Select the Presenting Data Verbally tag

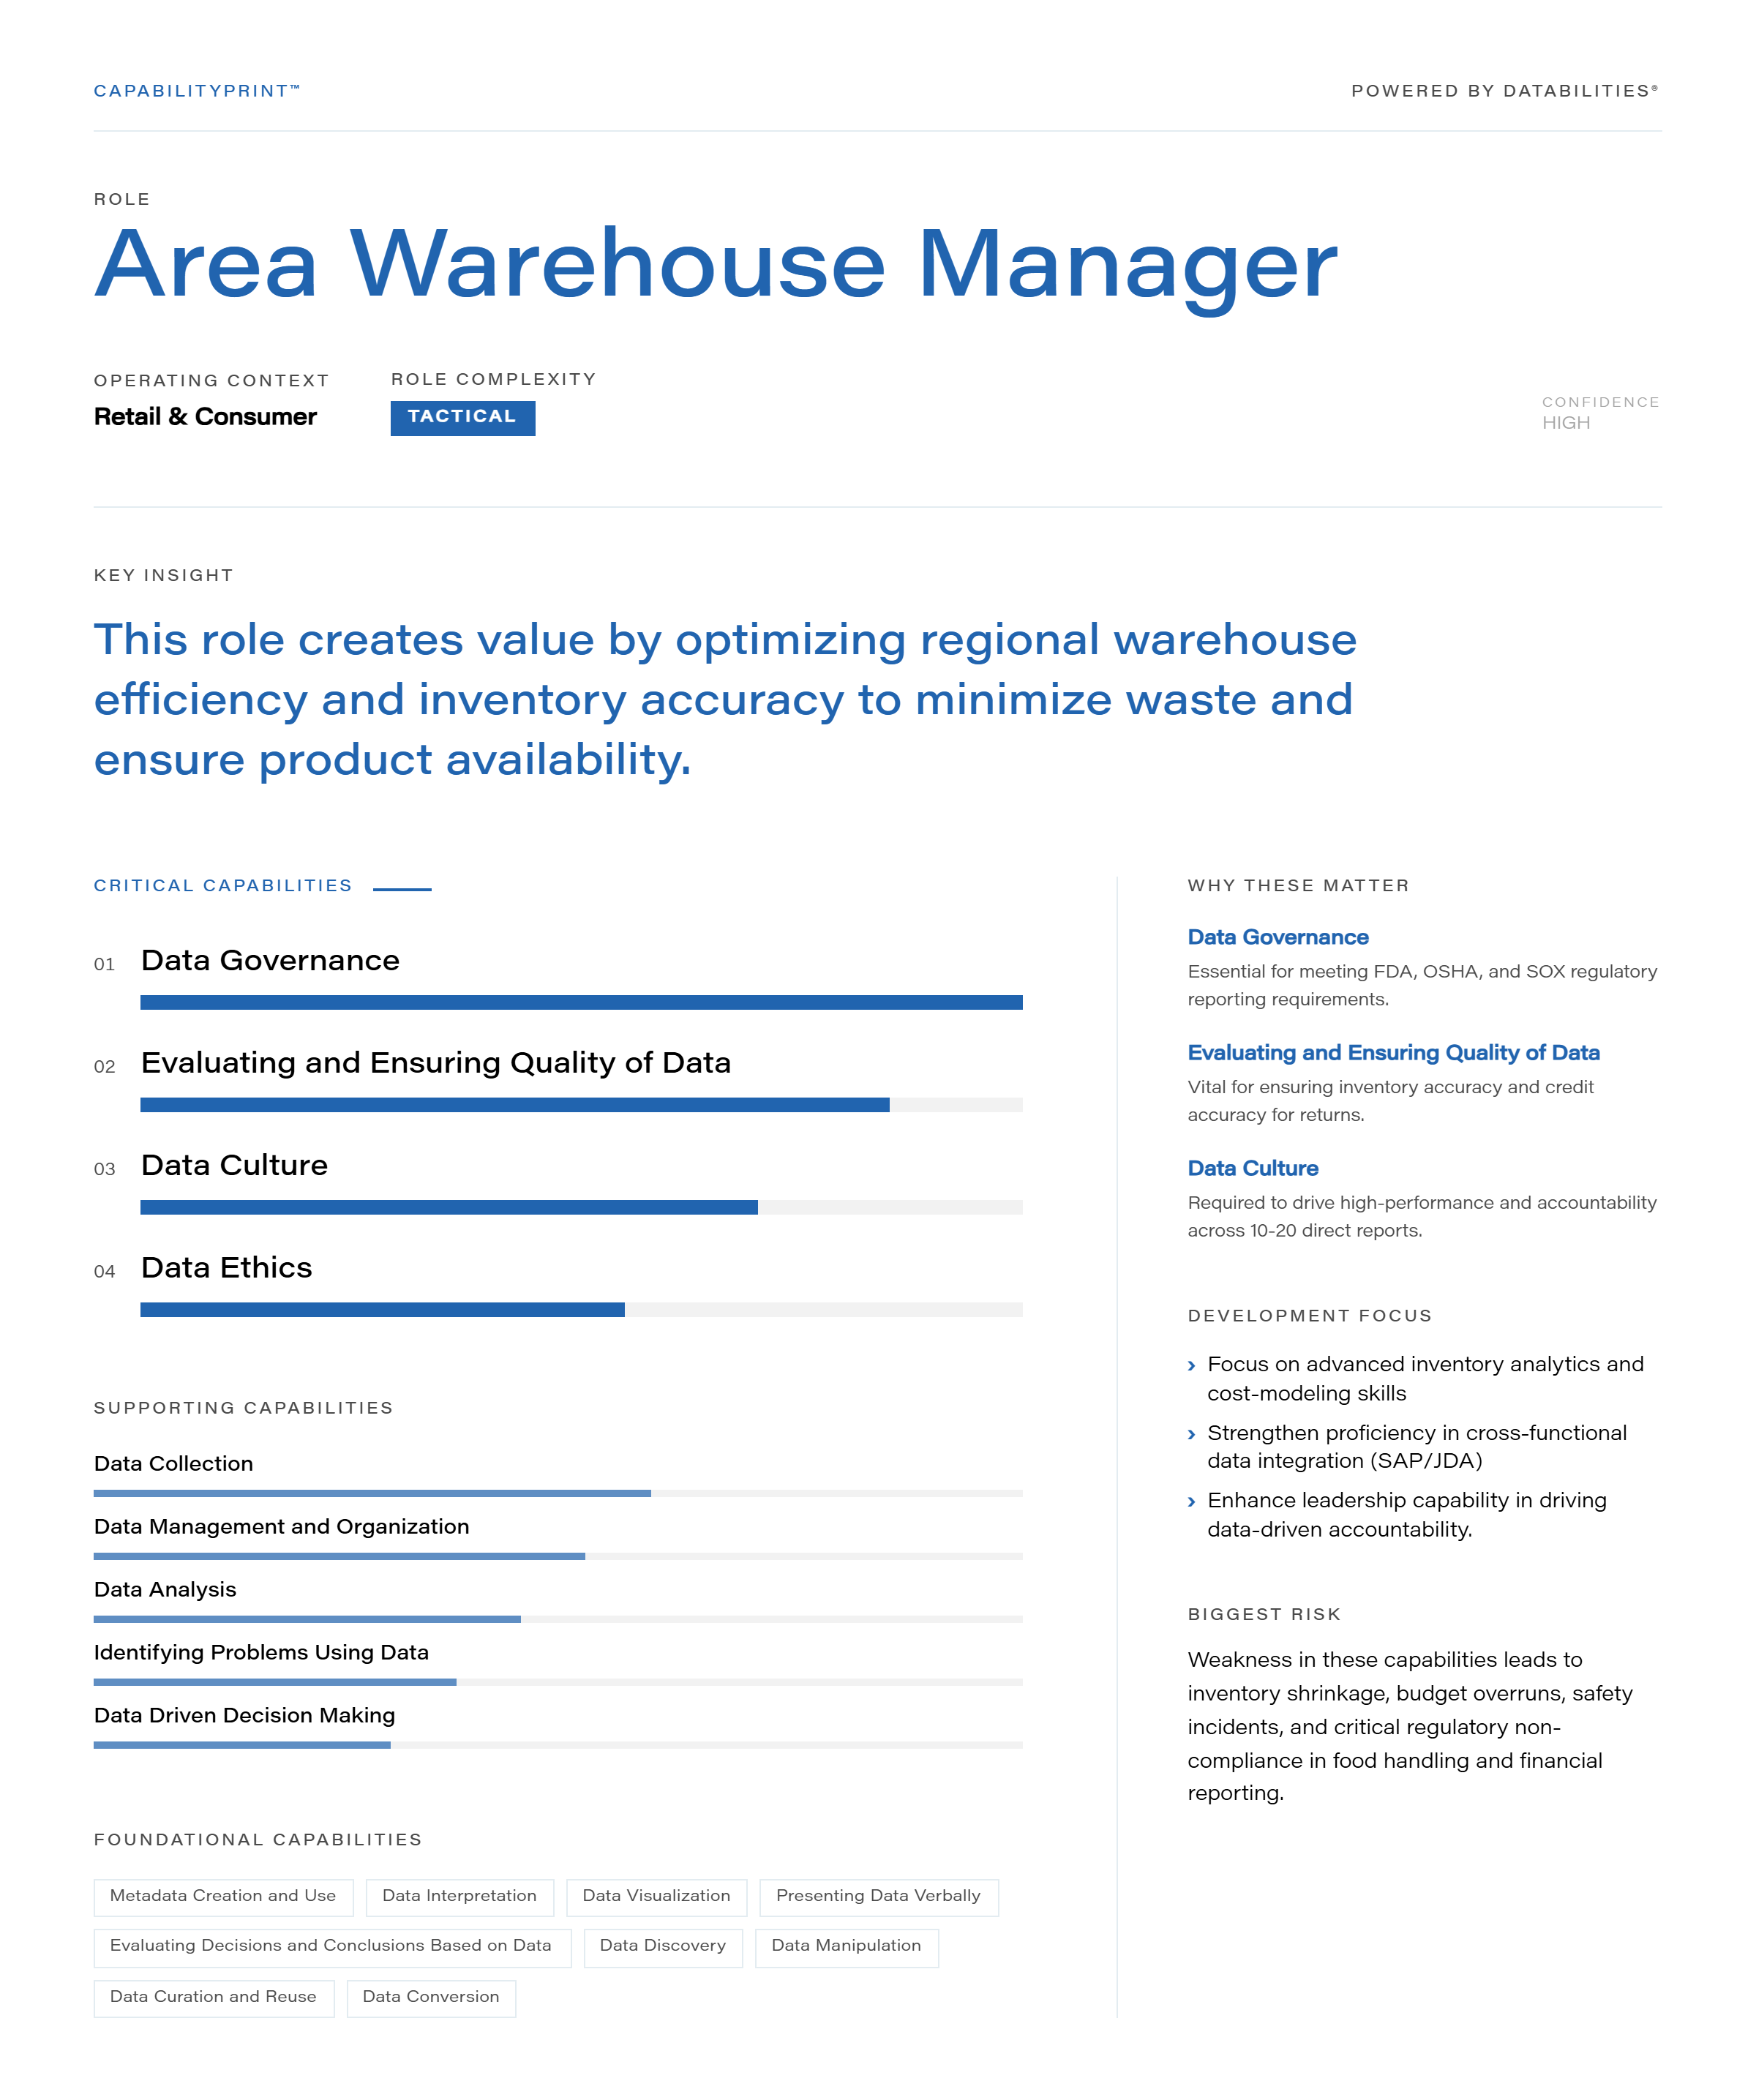[x=879, y=1897]
